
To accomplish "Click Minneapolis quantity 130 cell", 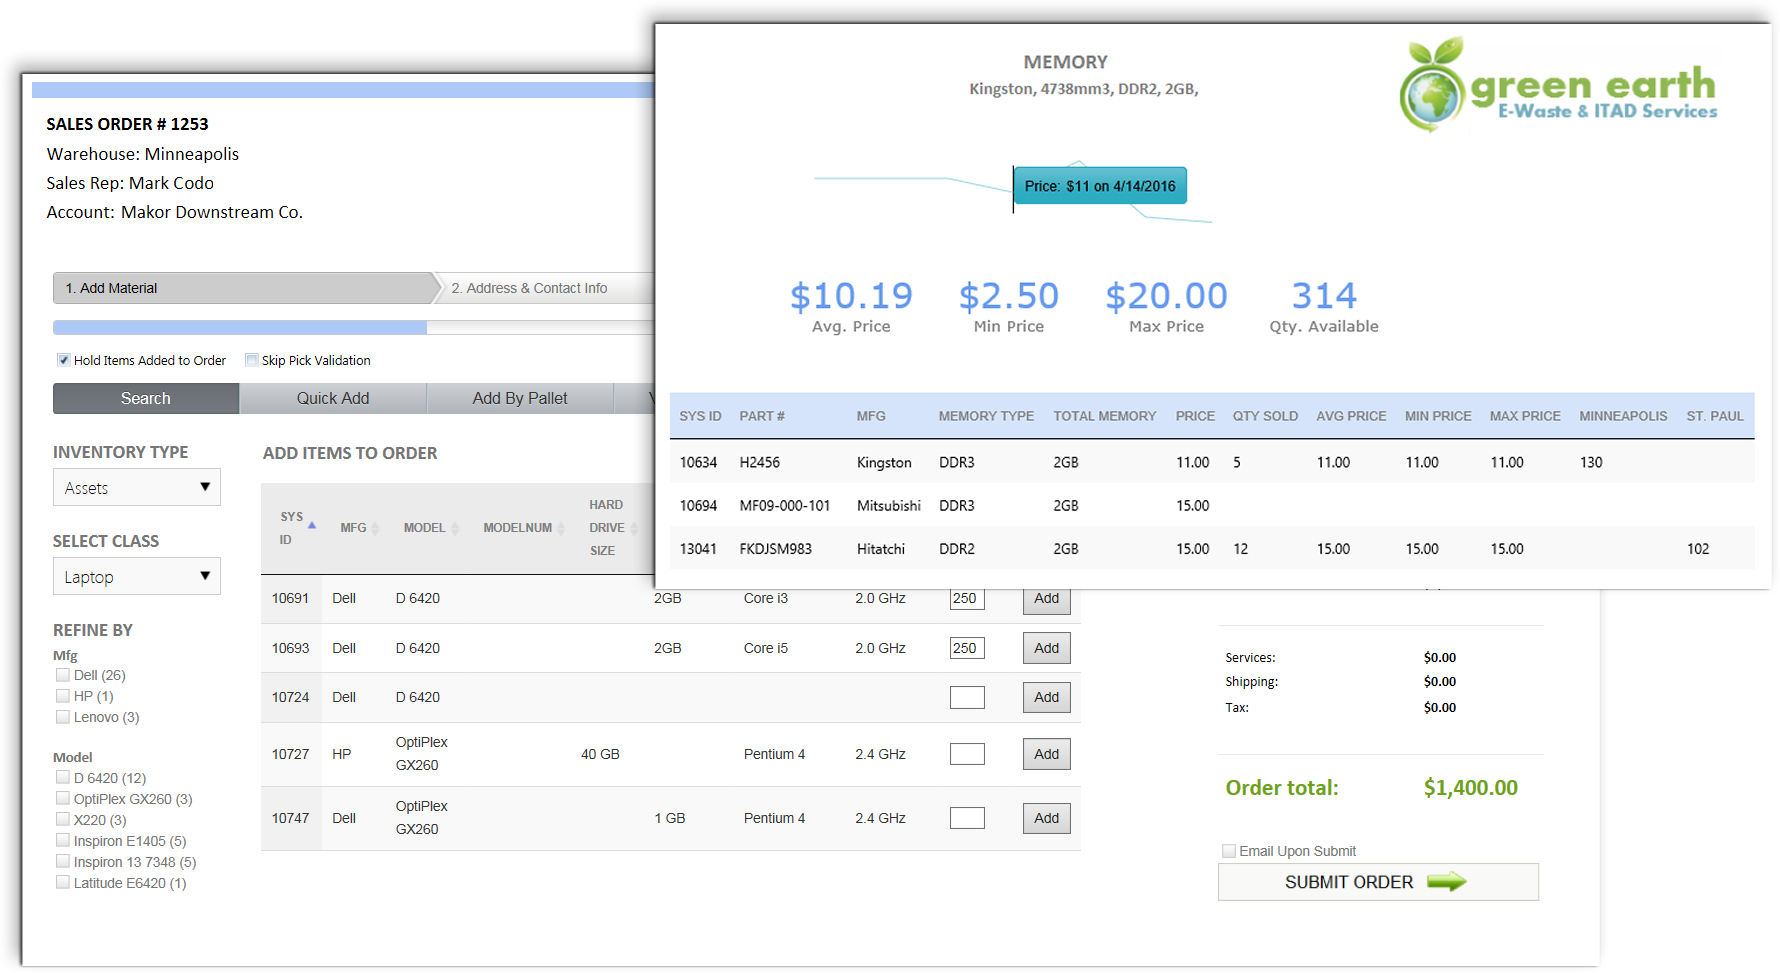I will coord(1591,463).
